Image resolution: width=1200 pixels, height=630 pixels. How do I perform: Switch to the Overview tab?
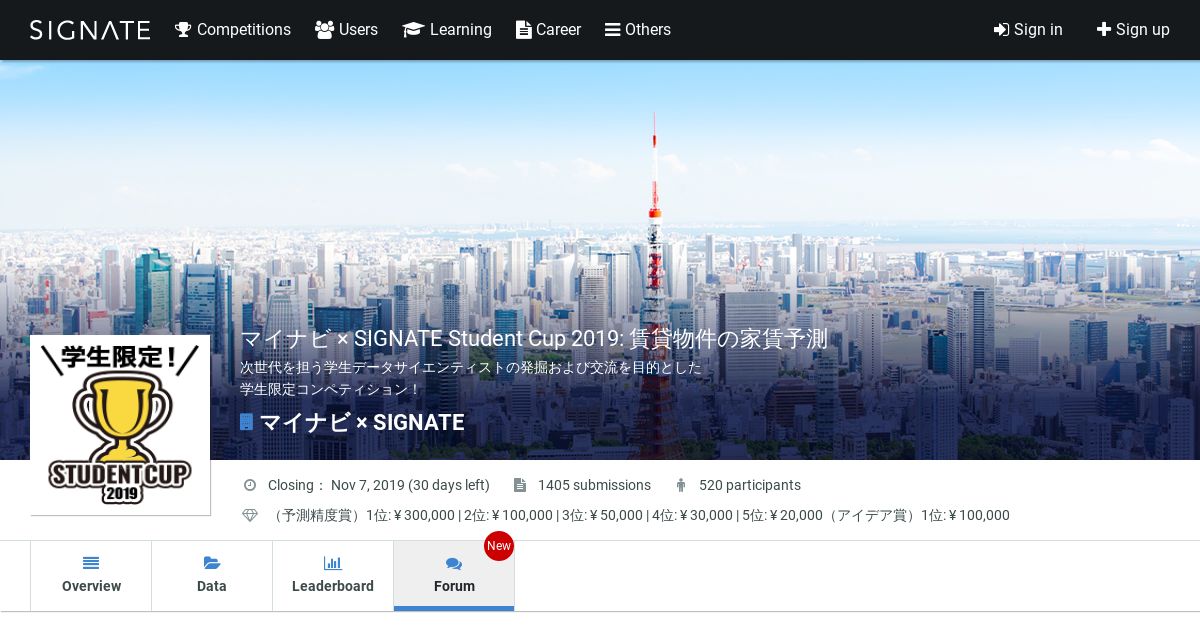click(x=91, y=576)
